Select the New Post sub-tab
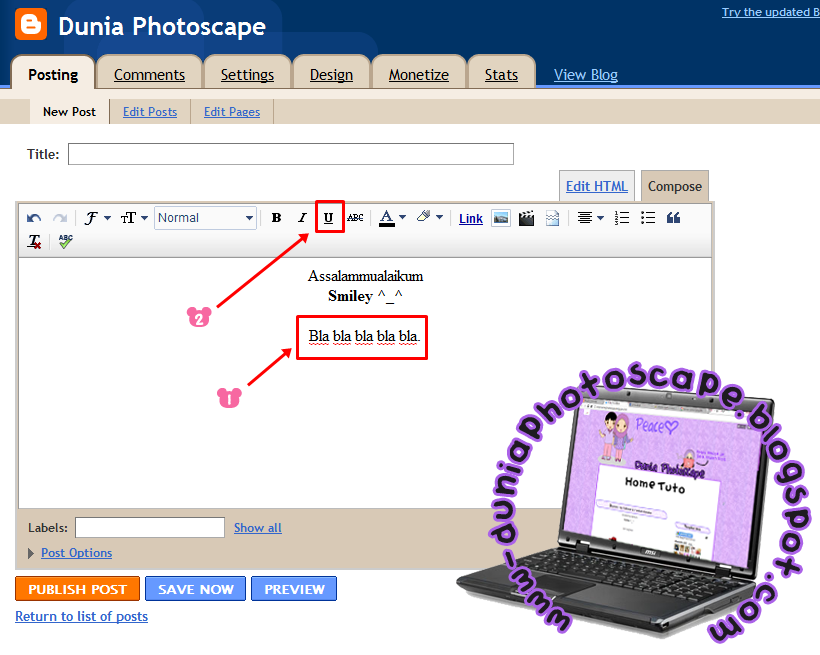The width and height of the screenshot is (820, 655). pos(70,111)
